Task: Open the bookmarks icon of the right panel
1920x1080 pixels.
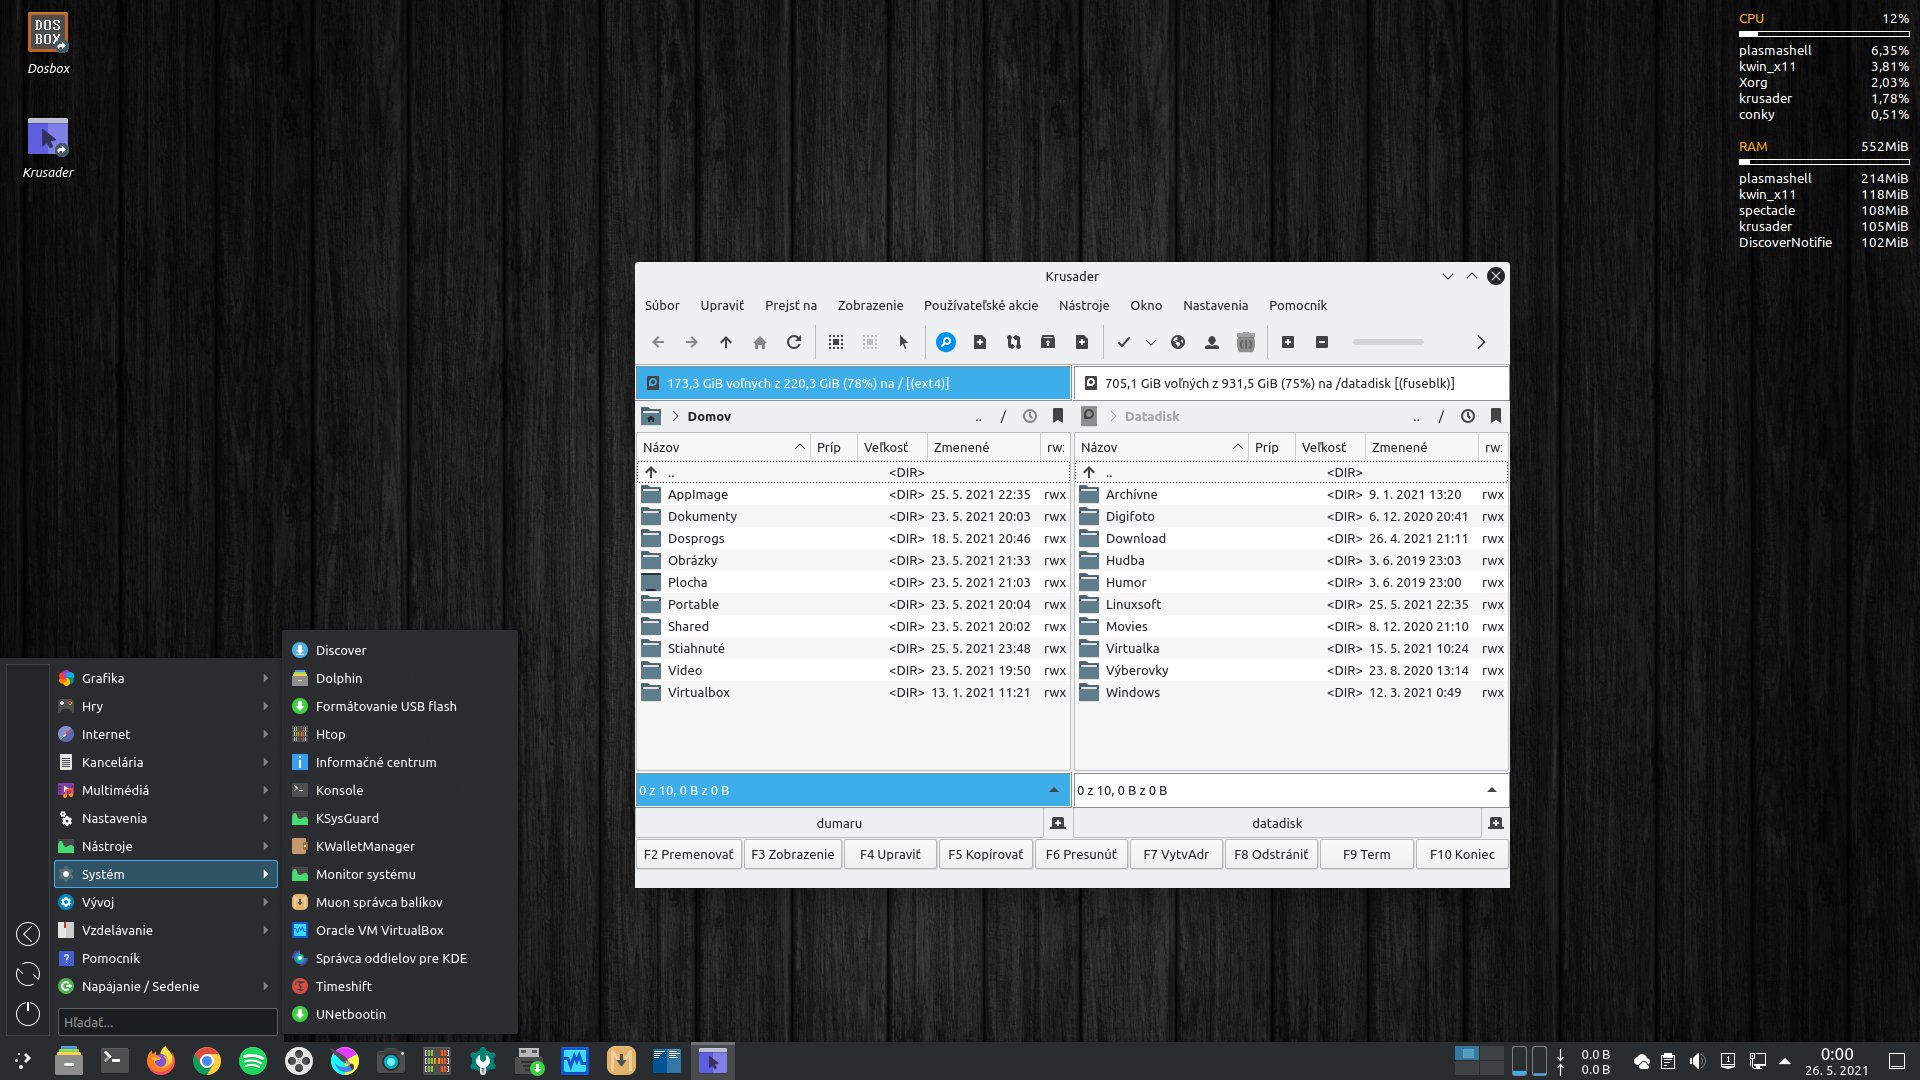Action: [1495, 416]
